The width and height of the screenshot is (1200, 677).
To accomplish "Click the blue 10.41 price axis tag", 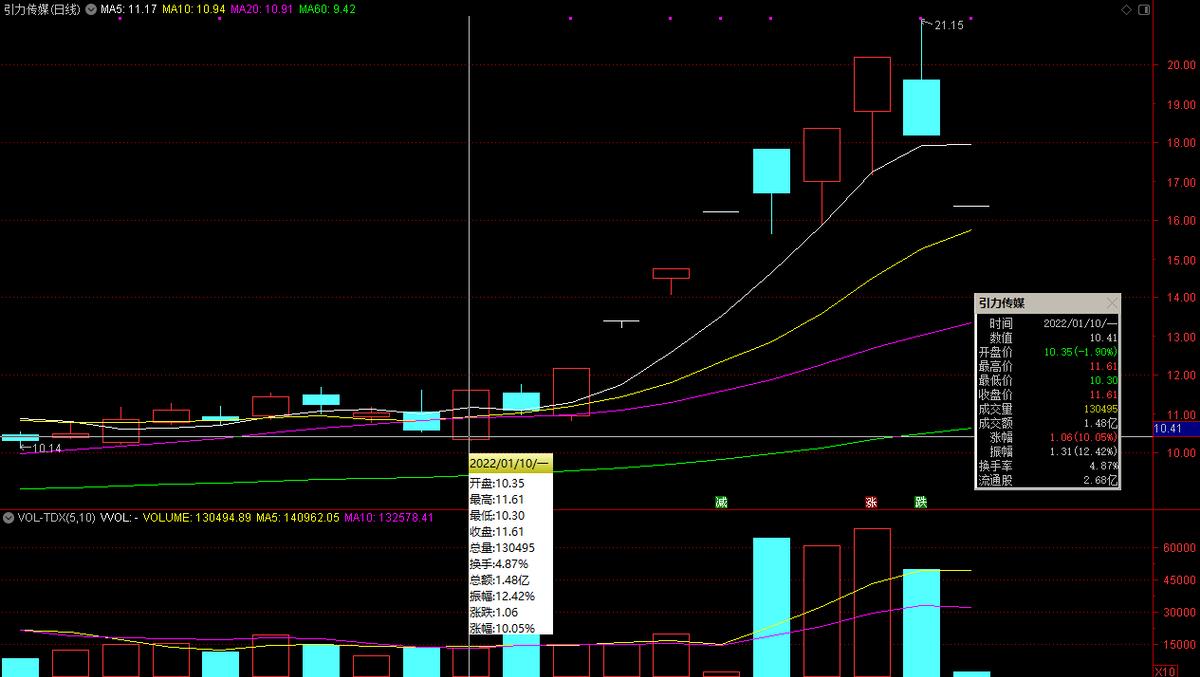I will [x=1168, y=429].
